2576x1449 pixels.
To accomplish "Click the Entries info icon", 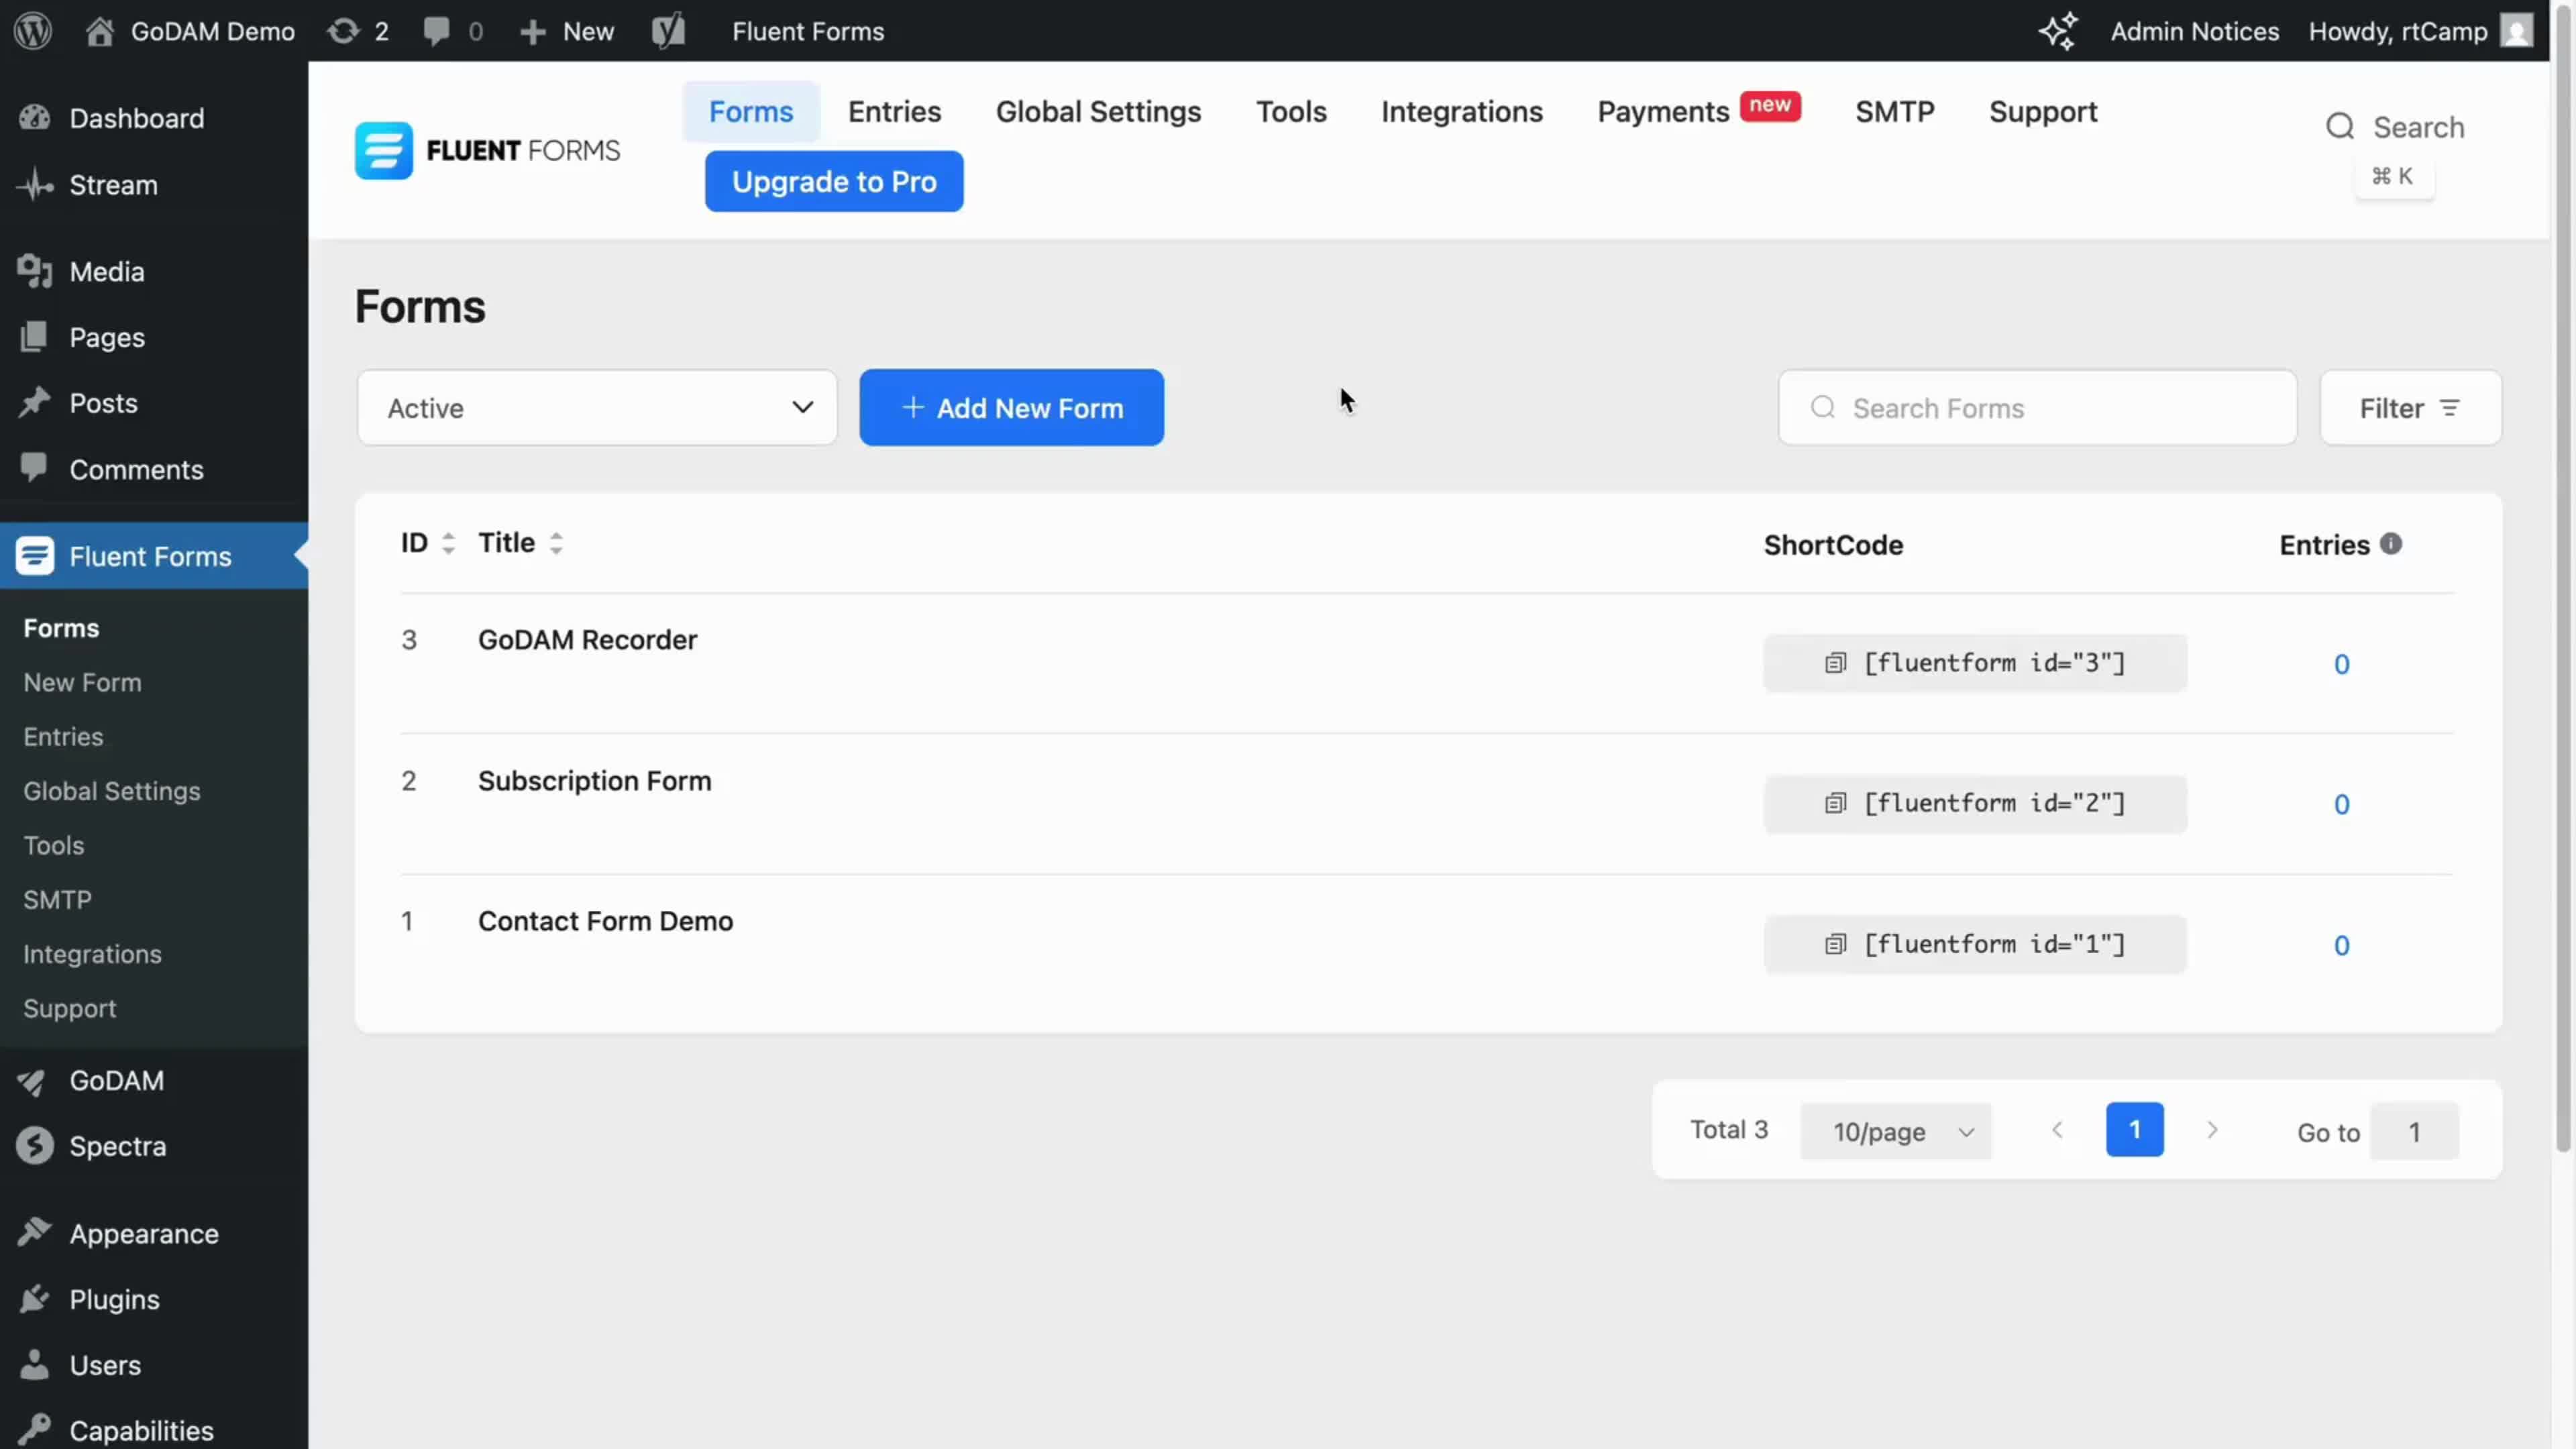I will click(2391, 543).
